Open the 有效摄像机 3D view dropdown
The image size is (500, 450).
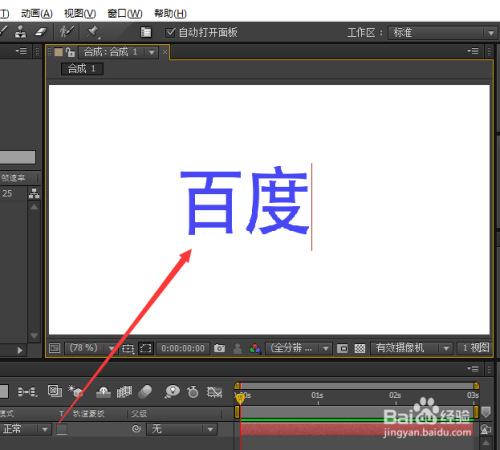pyautogui.click(x=412, y=348)
